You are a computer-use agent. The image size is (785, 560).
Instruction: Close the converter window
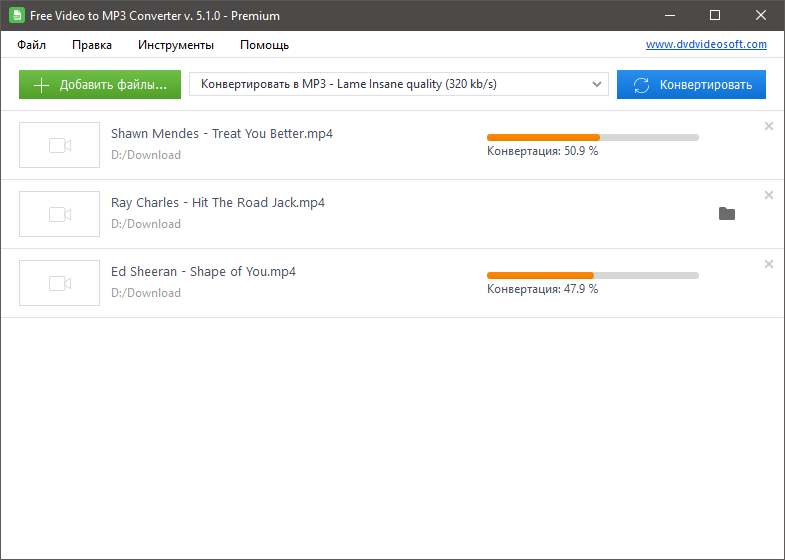point(761,16)
